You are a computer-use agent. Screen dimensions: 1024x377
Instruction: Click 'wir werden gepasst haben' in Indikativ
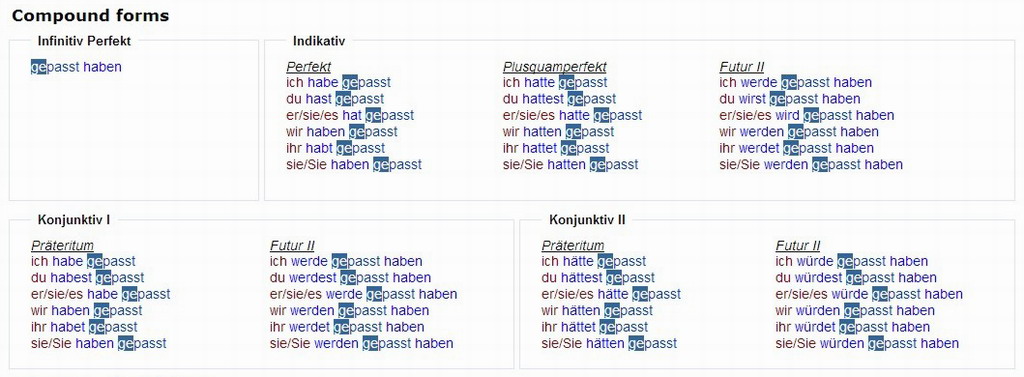coord(797,132)
